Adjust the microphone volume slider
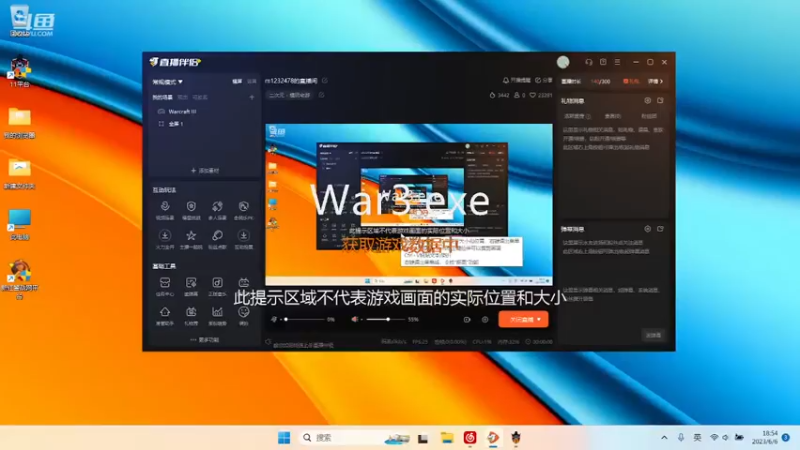Screen dimensions: 800x450 point(305,319)
